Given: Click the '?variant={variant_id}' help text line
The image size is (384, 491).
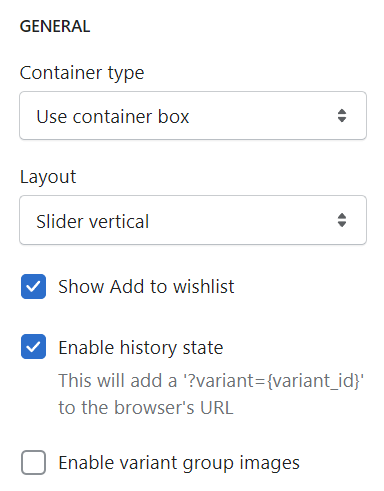Looking at the screenshot, I should (x=211, y=381).
